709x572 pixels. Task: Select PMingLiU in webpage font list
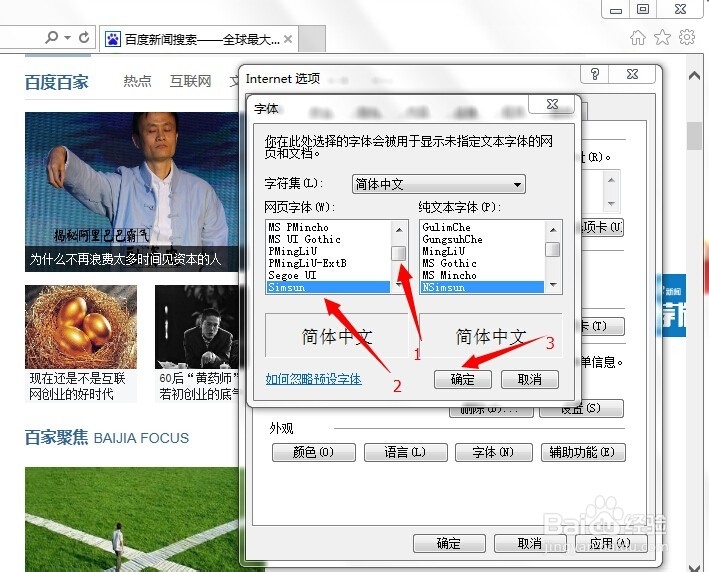coord(328,251)
